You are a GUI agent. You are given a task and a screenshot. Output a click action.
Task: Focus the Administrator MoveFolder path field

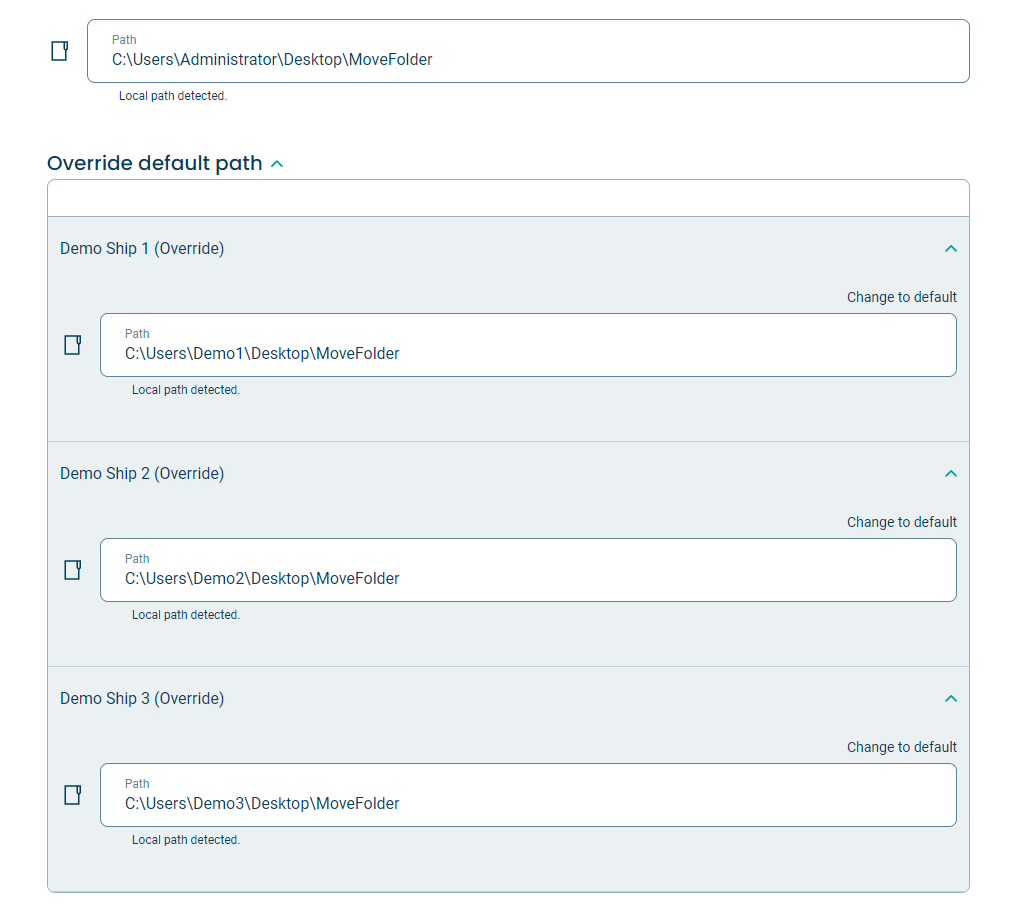tap(528, 51)
